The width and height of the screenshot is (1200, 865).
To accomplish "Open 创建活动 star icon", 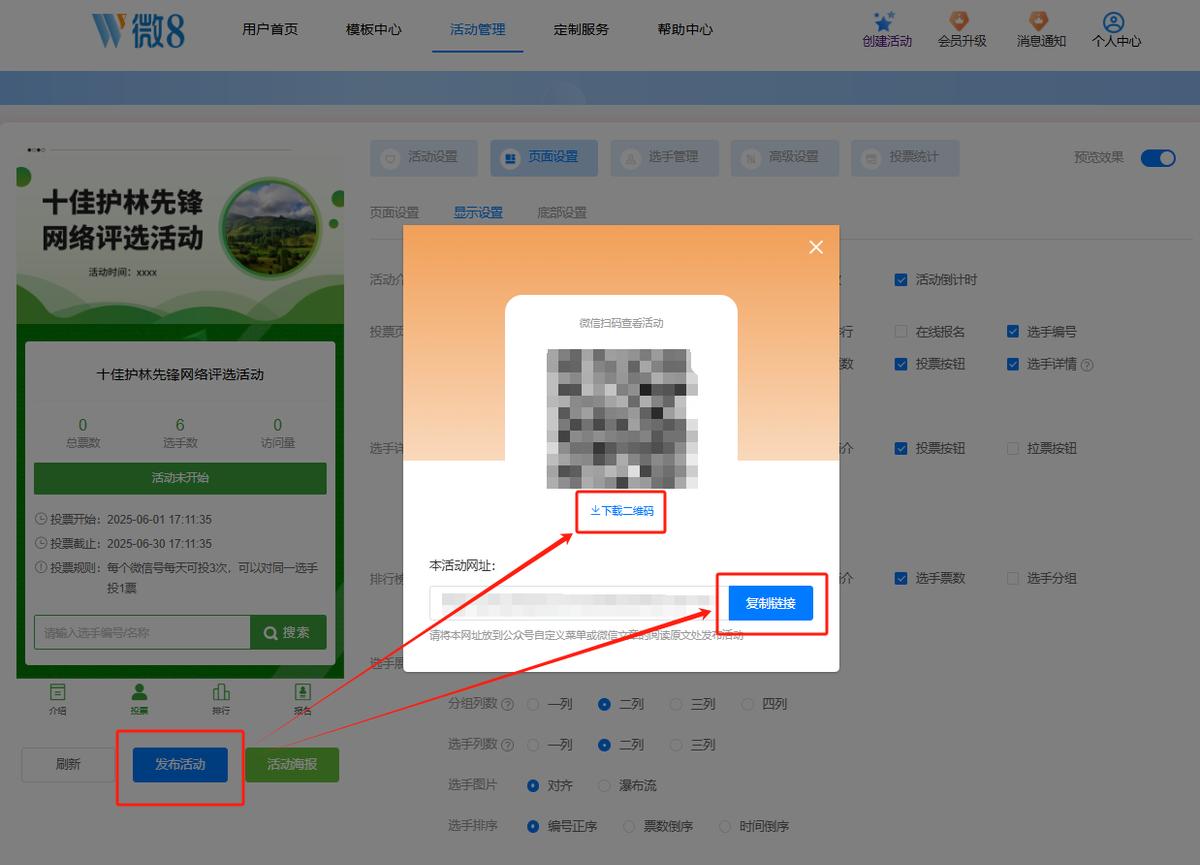I will (x=886, y=20).
